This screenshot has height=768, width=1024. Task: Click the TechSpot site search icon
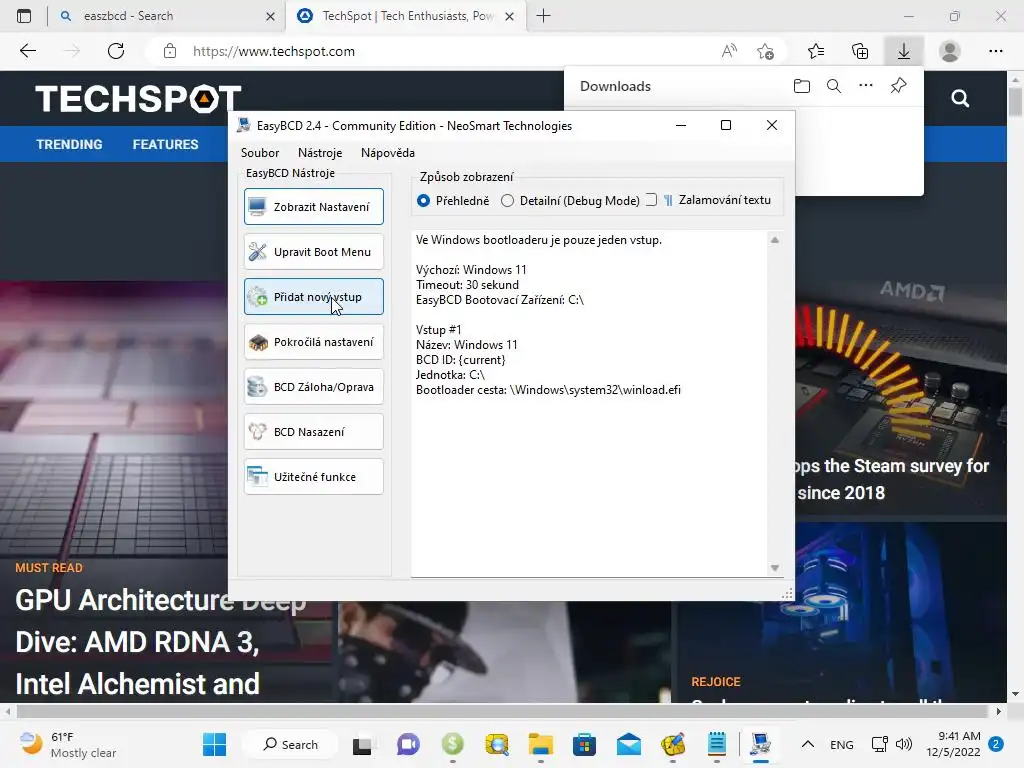point(960,99)
